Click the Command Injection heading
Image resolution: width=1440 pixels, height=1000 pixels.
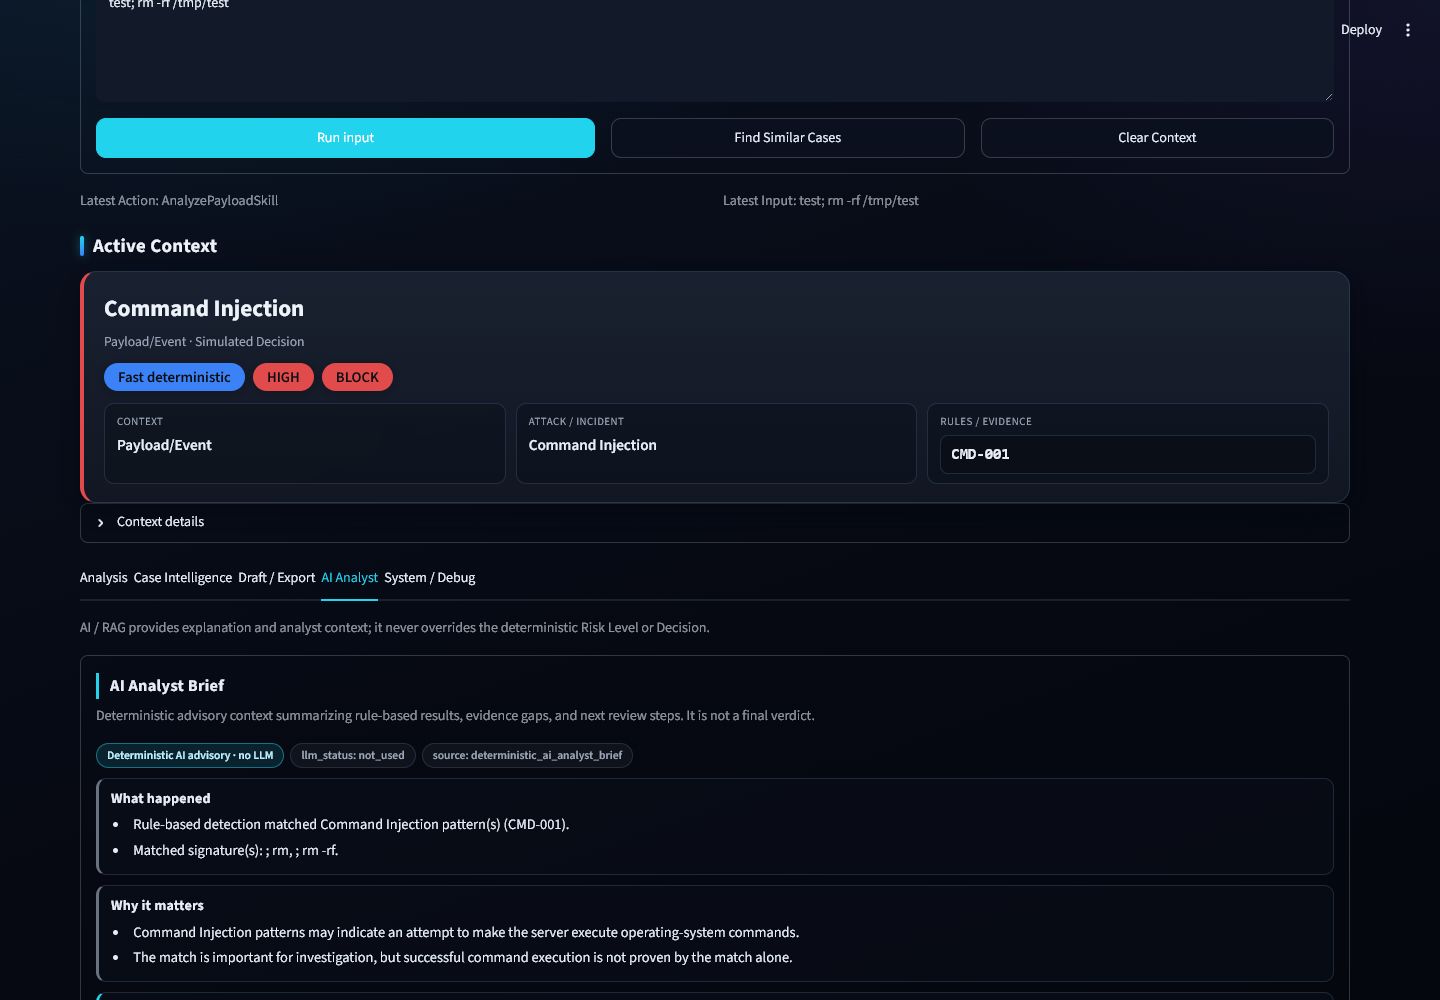click(x=204, y=309)
